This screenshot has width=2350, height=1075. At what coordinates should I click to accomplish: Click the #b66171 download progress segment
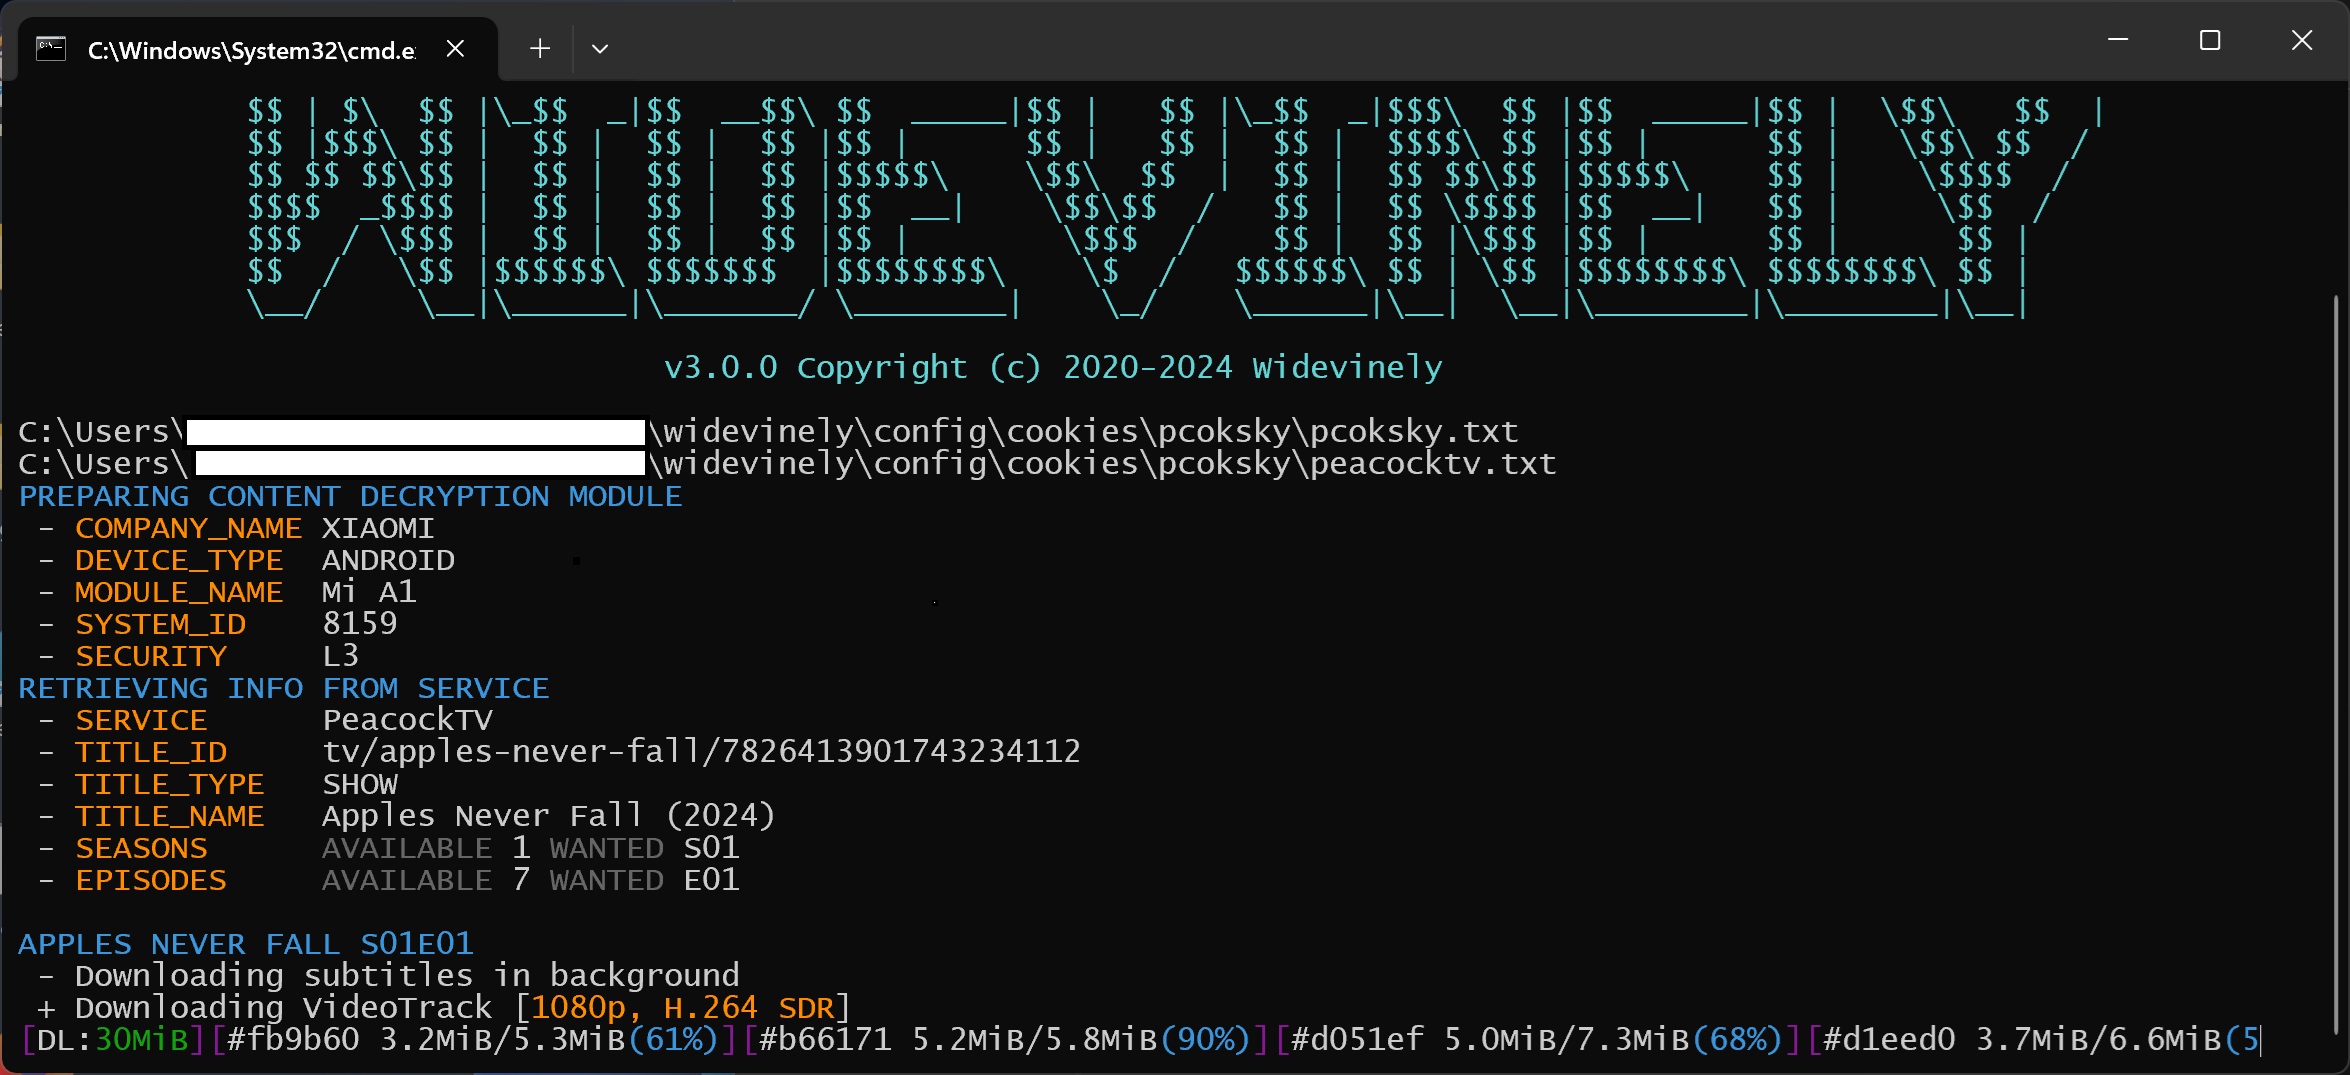[1005, 1040]
